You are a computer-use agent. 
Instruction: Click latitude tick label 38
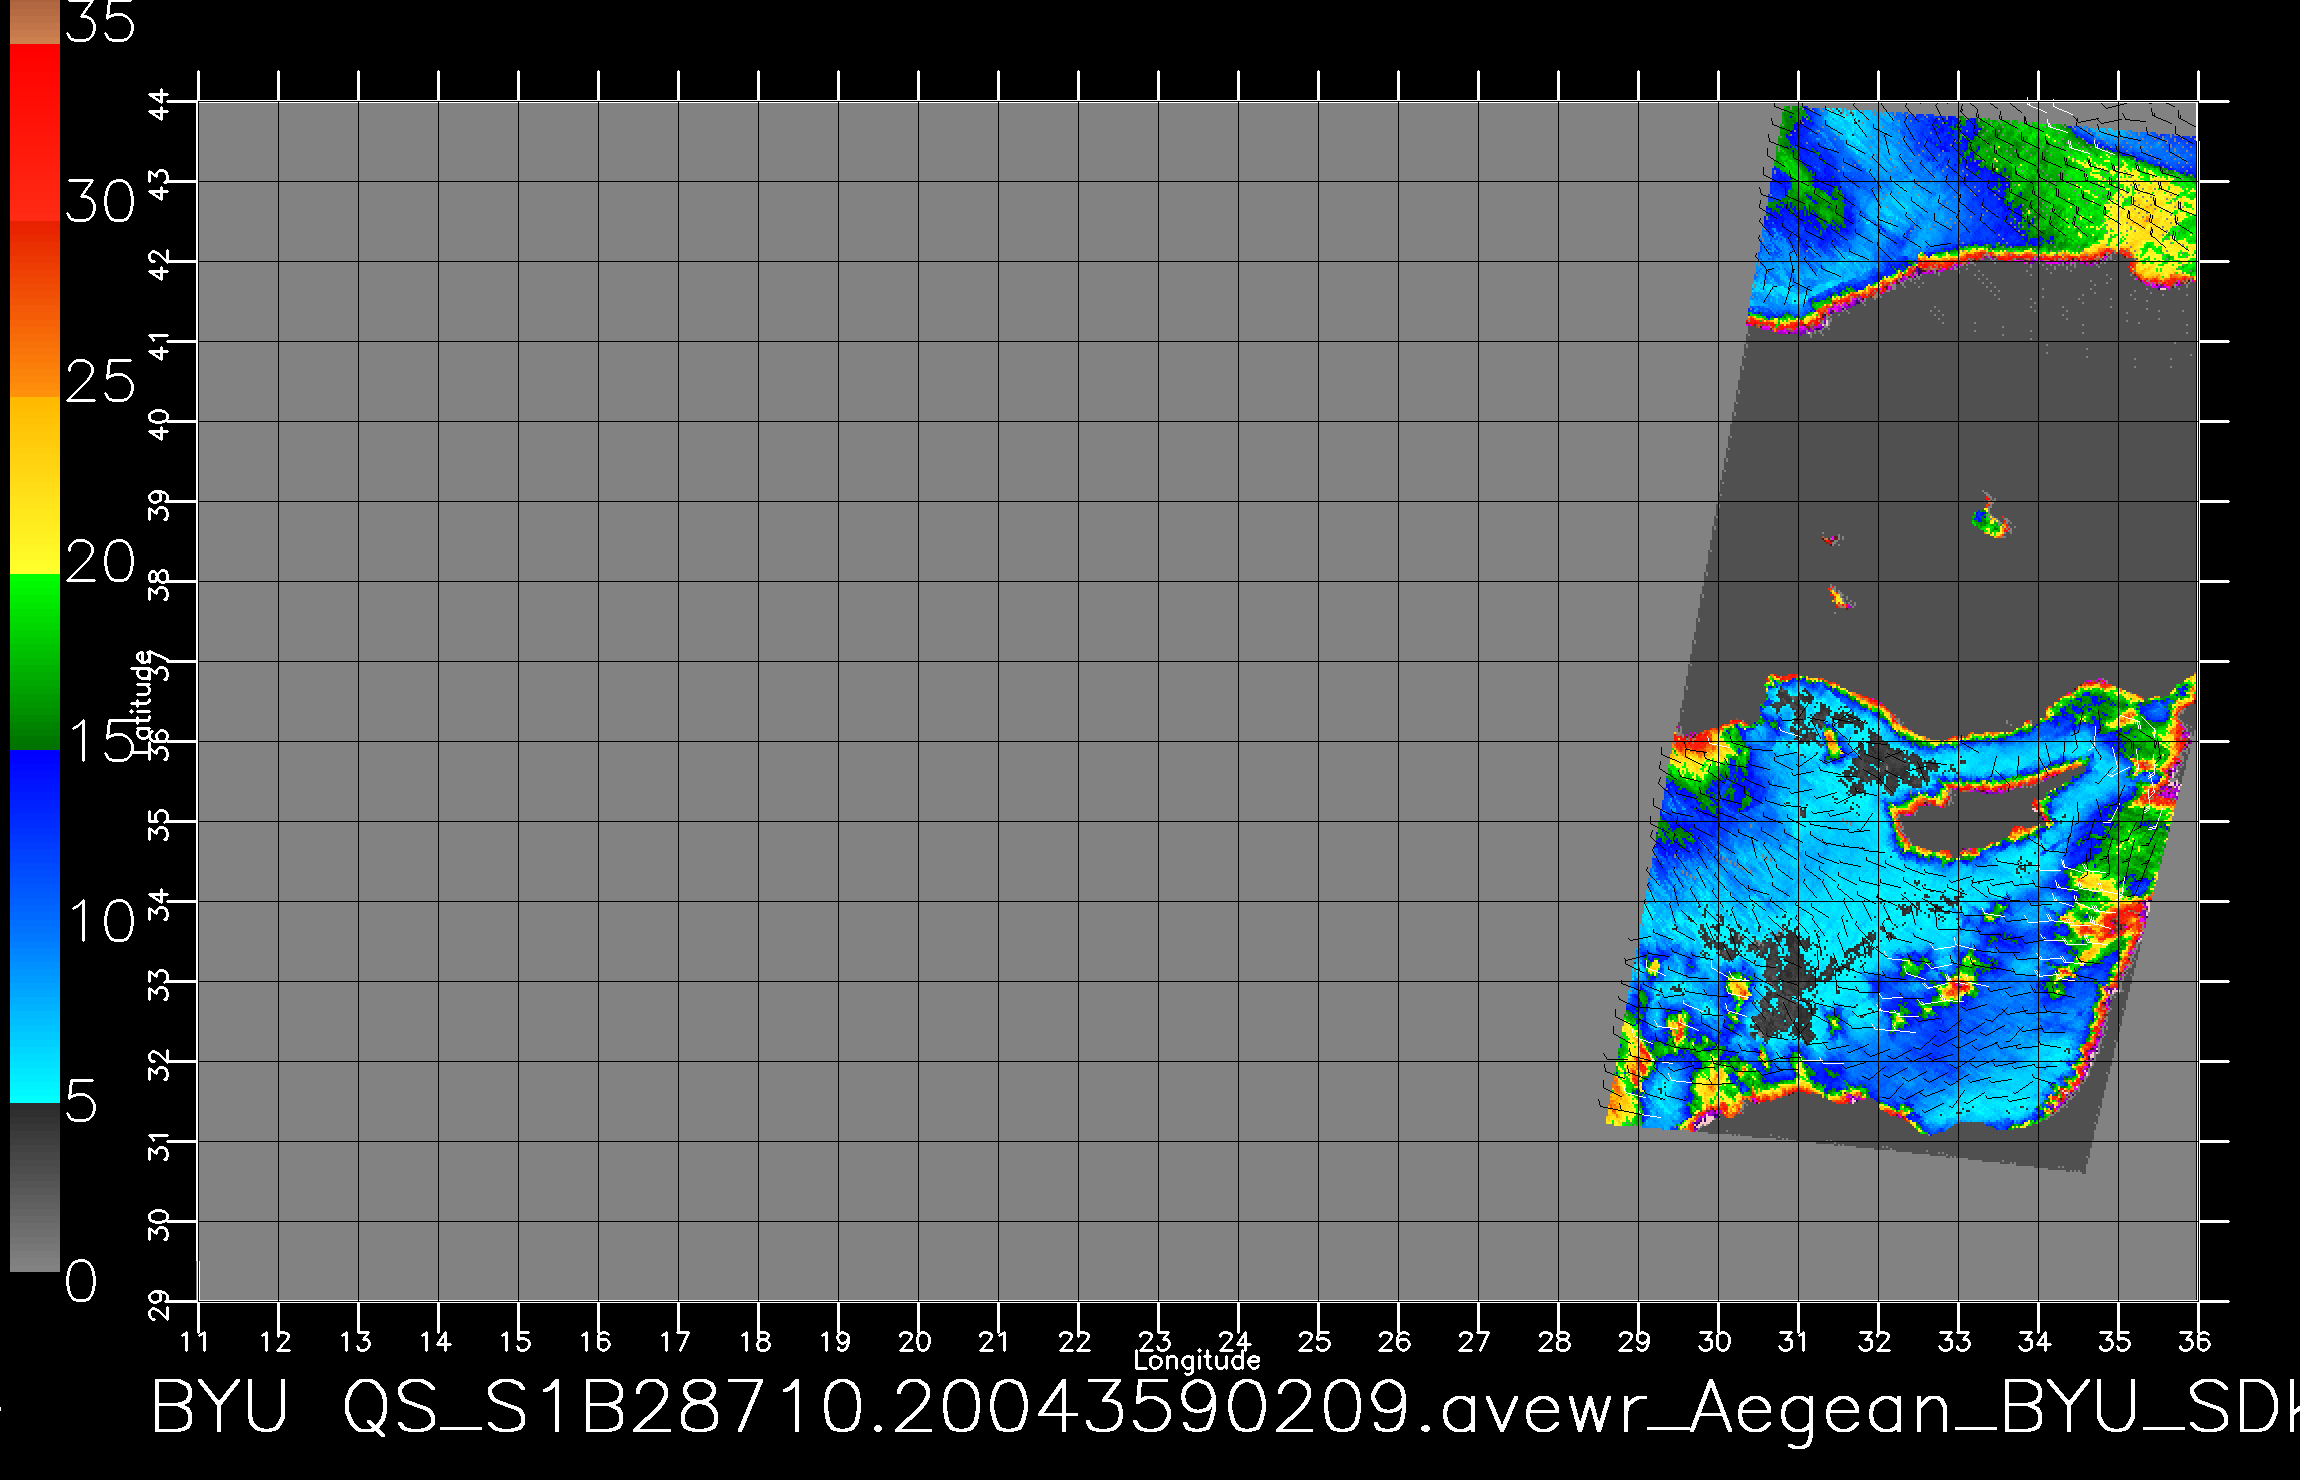pyautogui.click(x=160, y=584)
